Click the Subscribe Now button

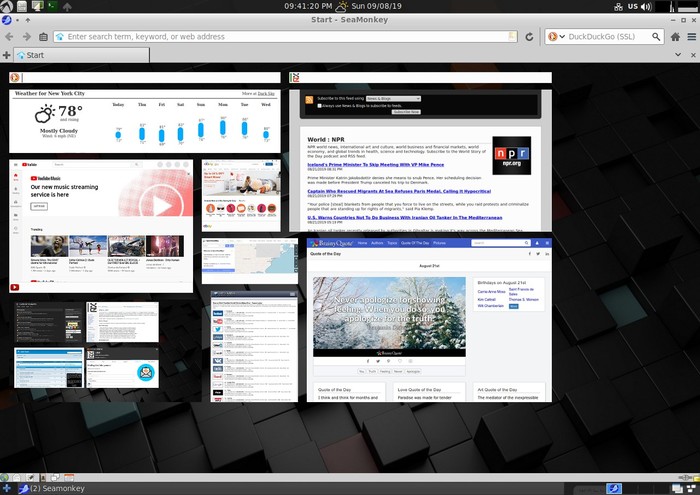tap(406, 112)
